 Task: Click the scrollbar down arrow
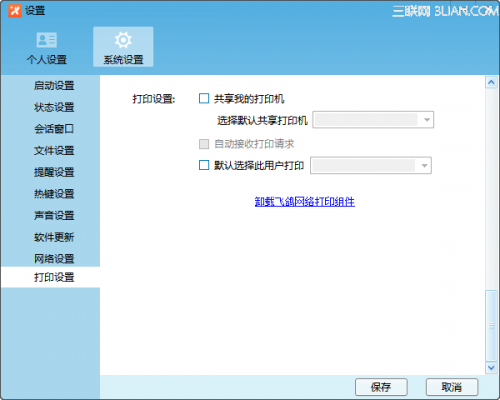[491, 368]
